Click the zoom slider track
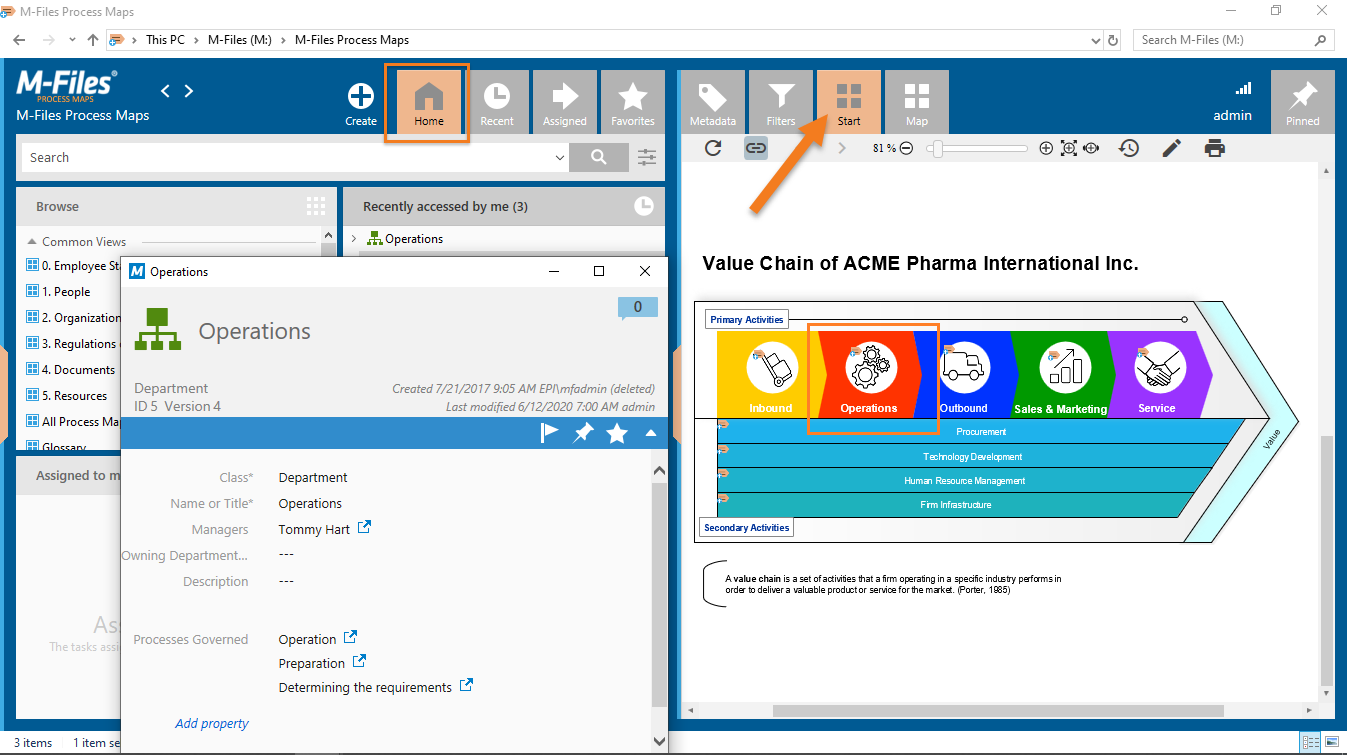Viewport: 1347px width, 755px height. point(977,148)
